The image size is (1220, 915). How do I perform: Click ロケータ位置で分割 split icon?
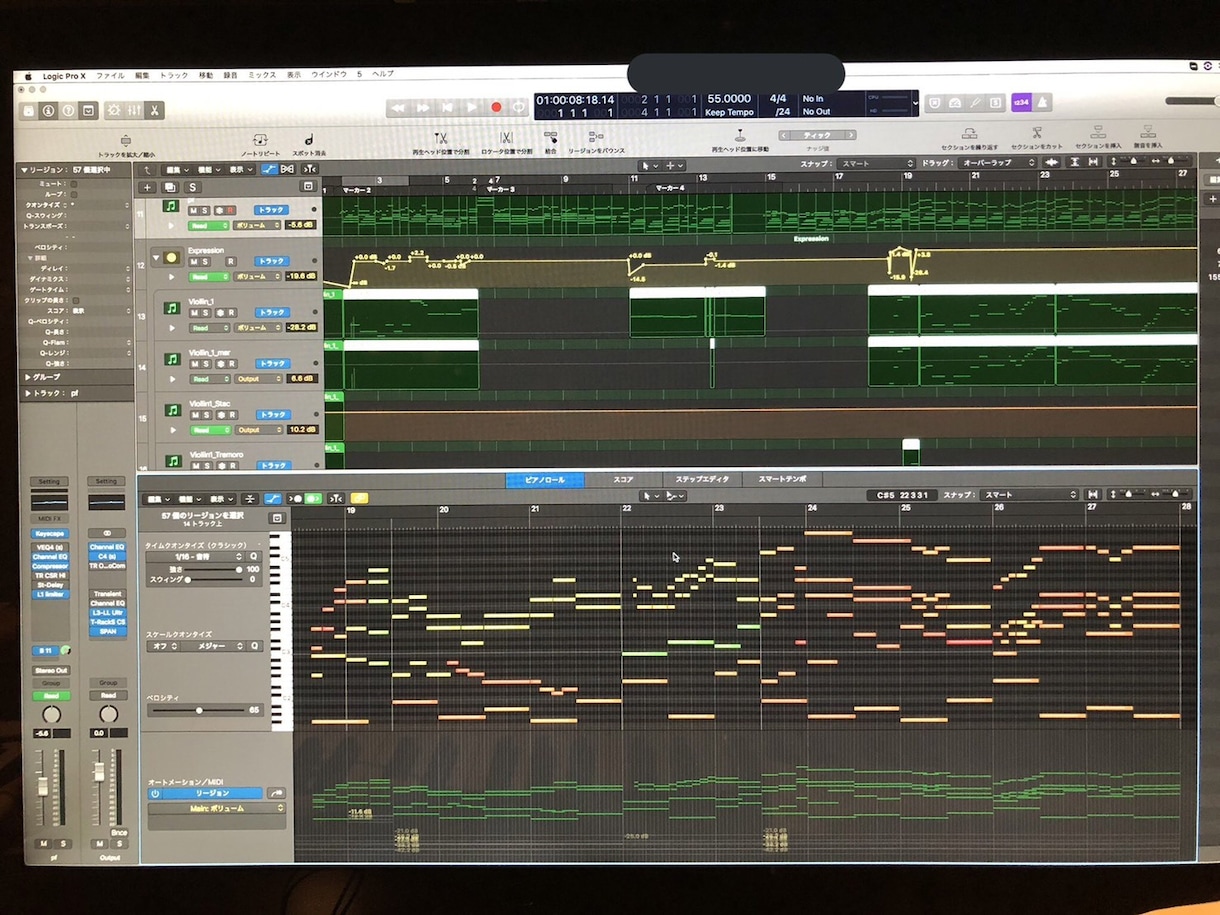tap(506, 138)
